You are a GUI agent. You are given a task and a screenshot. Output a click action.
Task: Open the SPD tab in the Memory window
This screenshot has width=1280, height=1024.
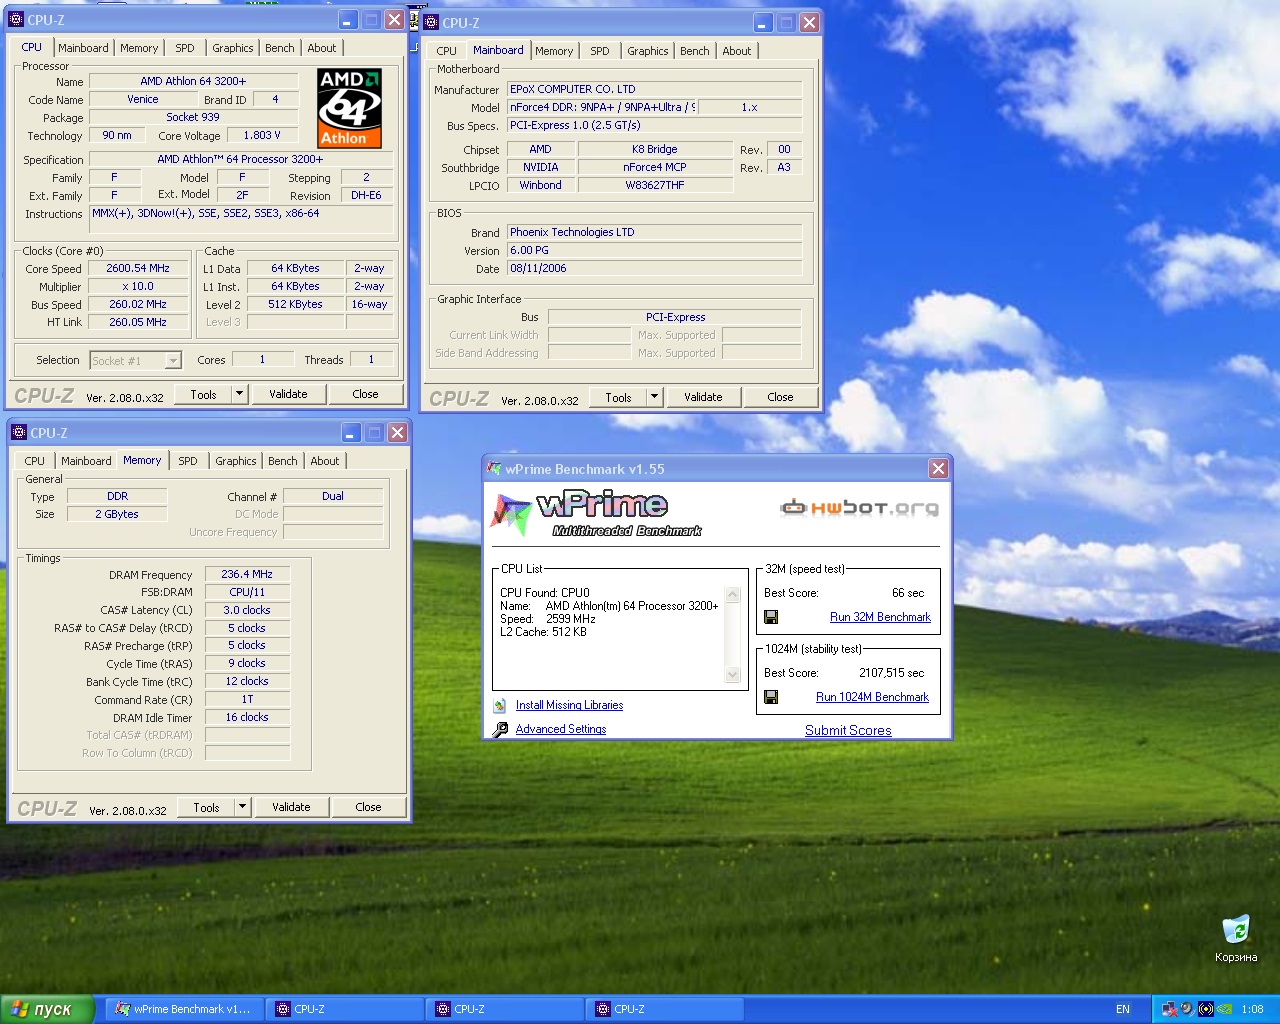click(188, 461)
